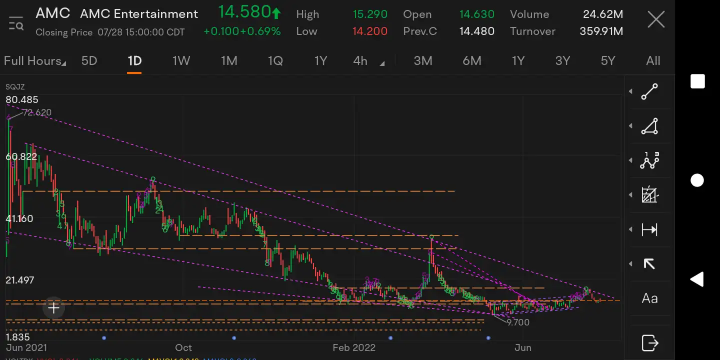
Task: Select the arrow pointer annotation tool
Action: click(649, 264)
